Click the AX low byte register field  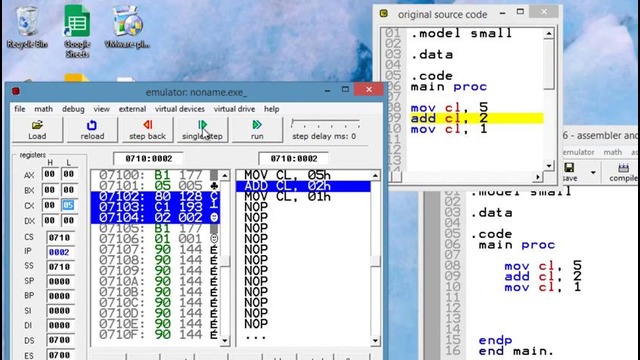point(69,174)
